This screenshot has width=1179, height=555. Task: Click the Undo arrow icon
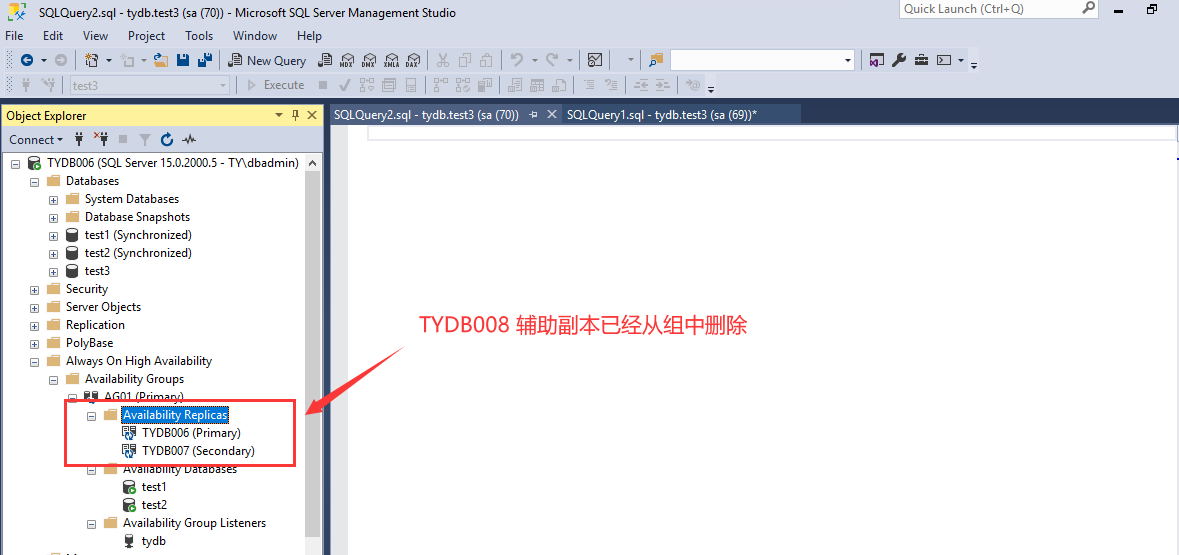pos(517,60)
